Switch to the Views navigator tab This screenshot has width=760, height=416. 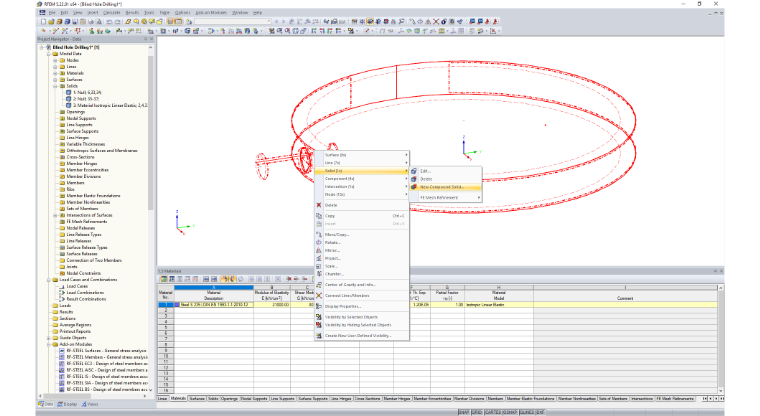[x=90, y=404]
